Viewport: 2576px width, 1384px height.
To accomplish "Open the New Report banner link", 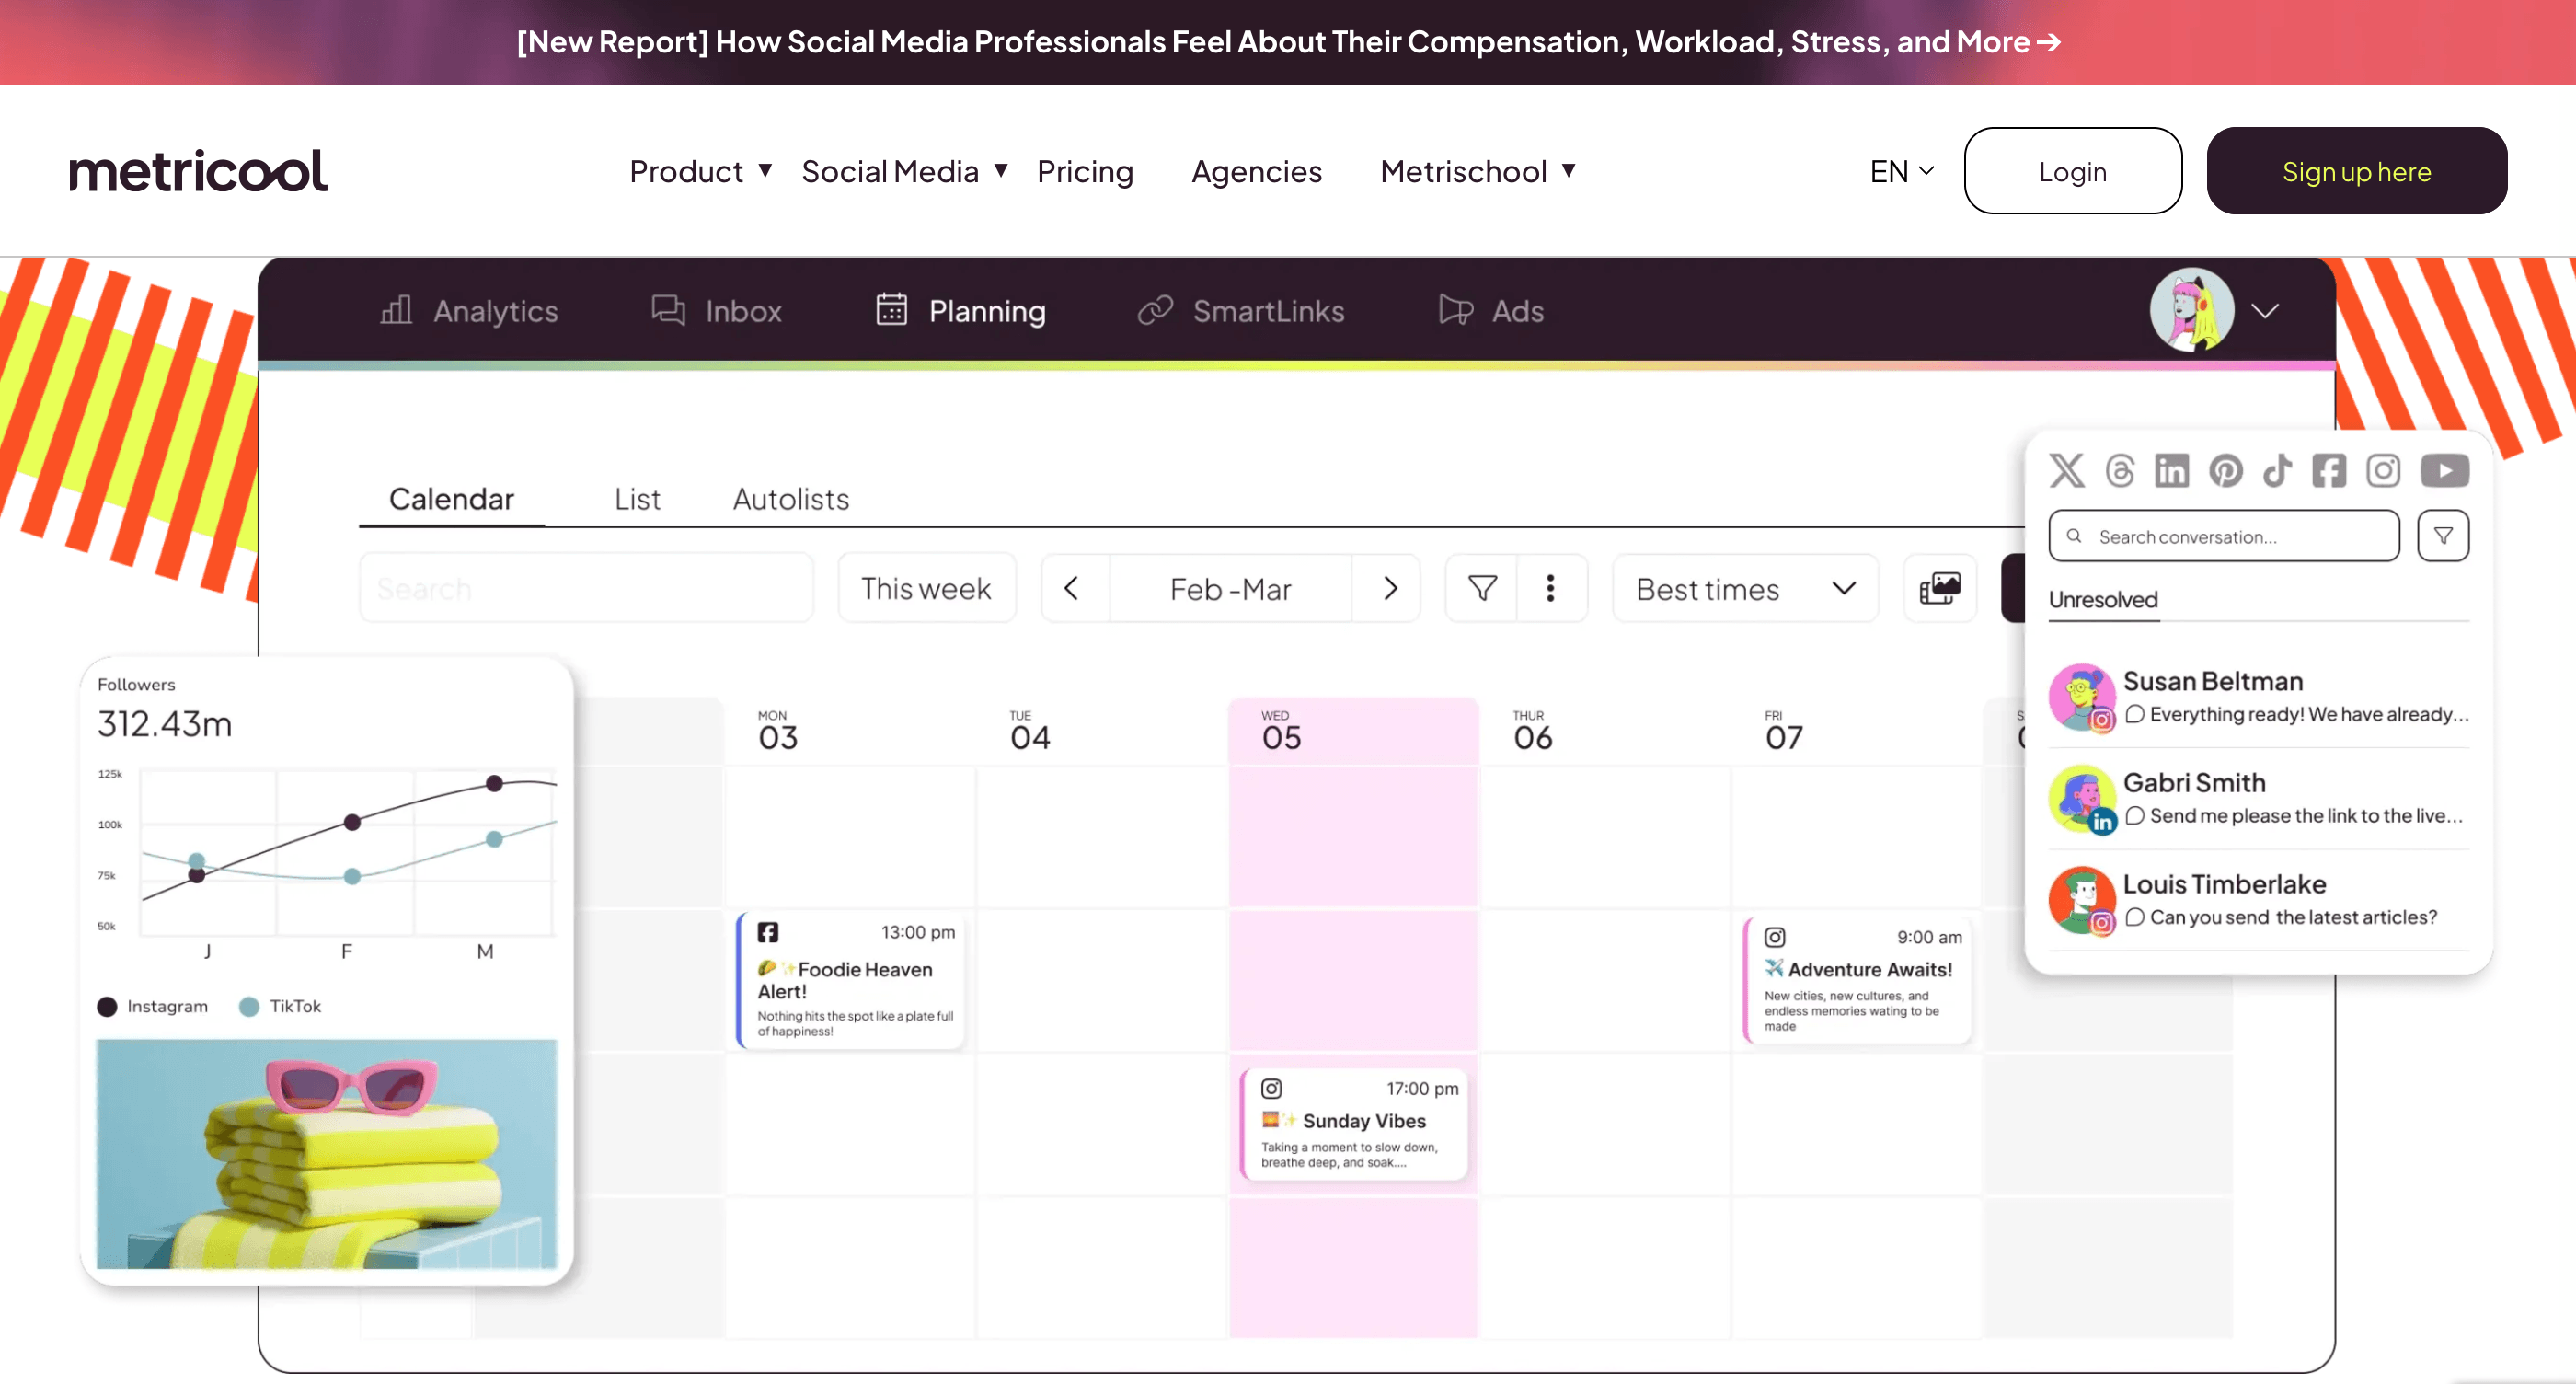I will 1288,42.
